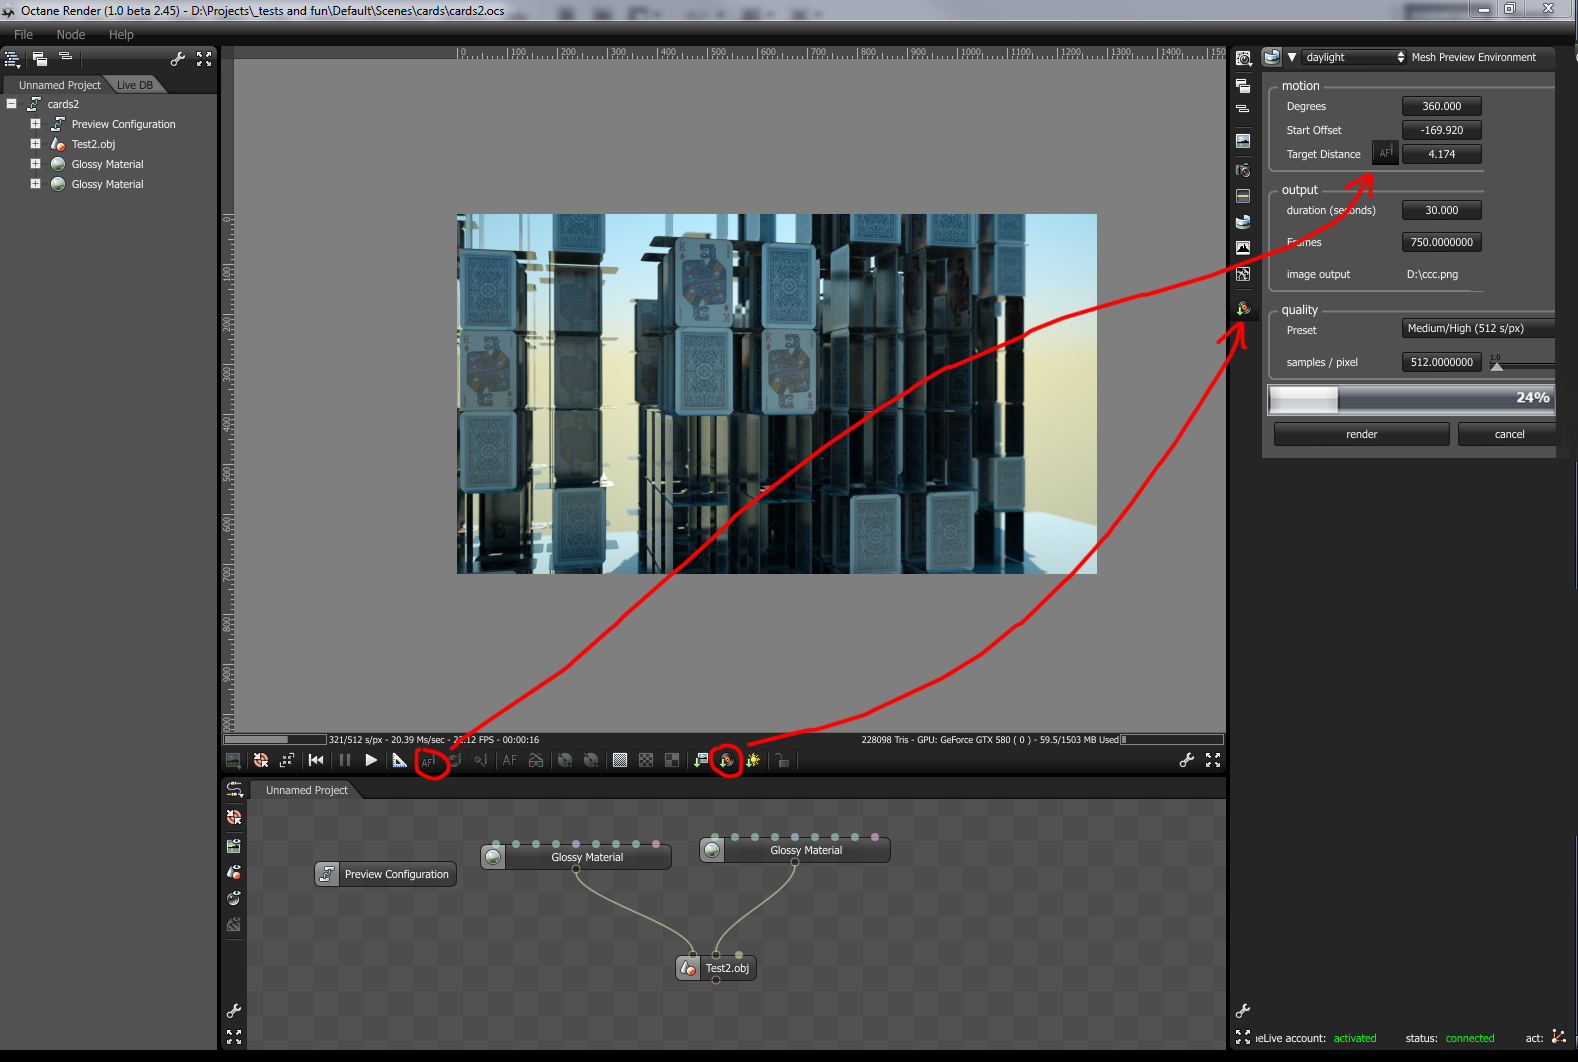Click the sun animation icon beside the turntable icon

coord(753,761)
